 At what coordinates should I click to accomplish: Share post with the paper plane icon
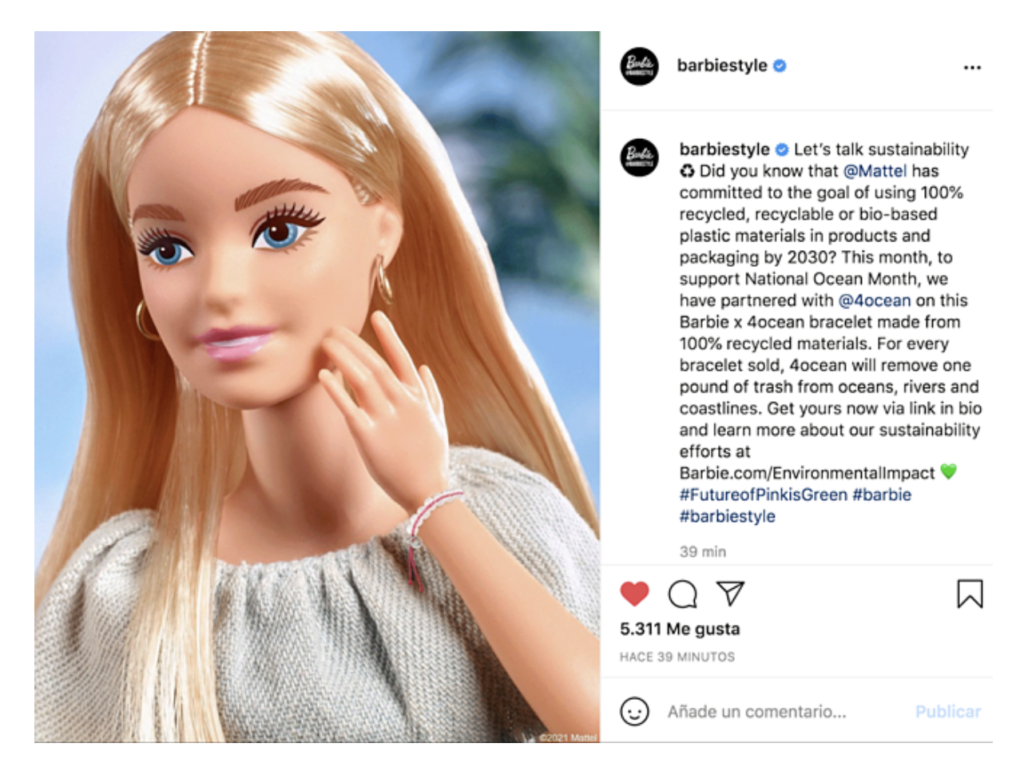pos(731,593)
